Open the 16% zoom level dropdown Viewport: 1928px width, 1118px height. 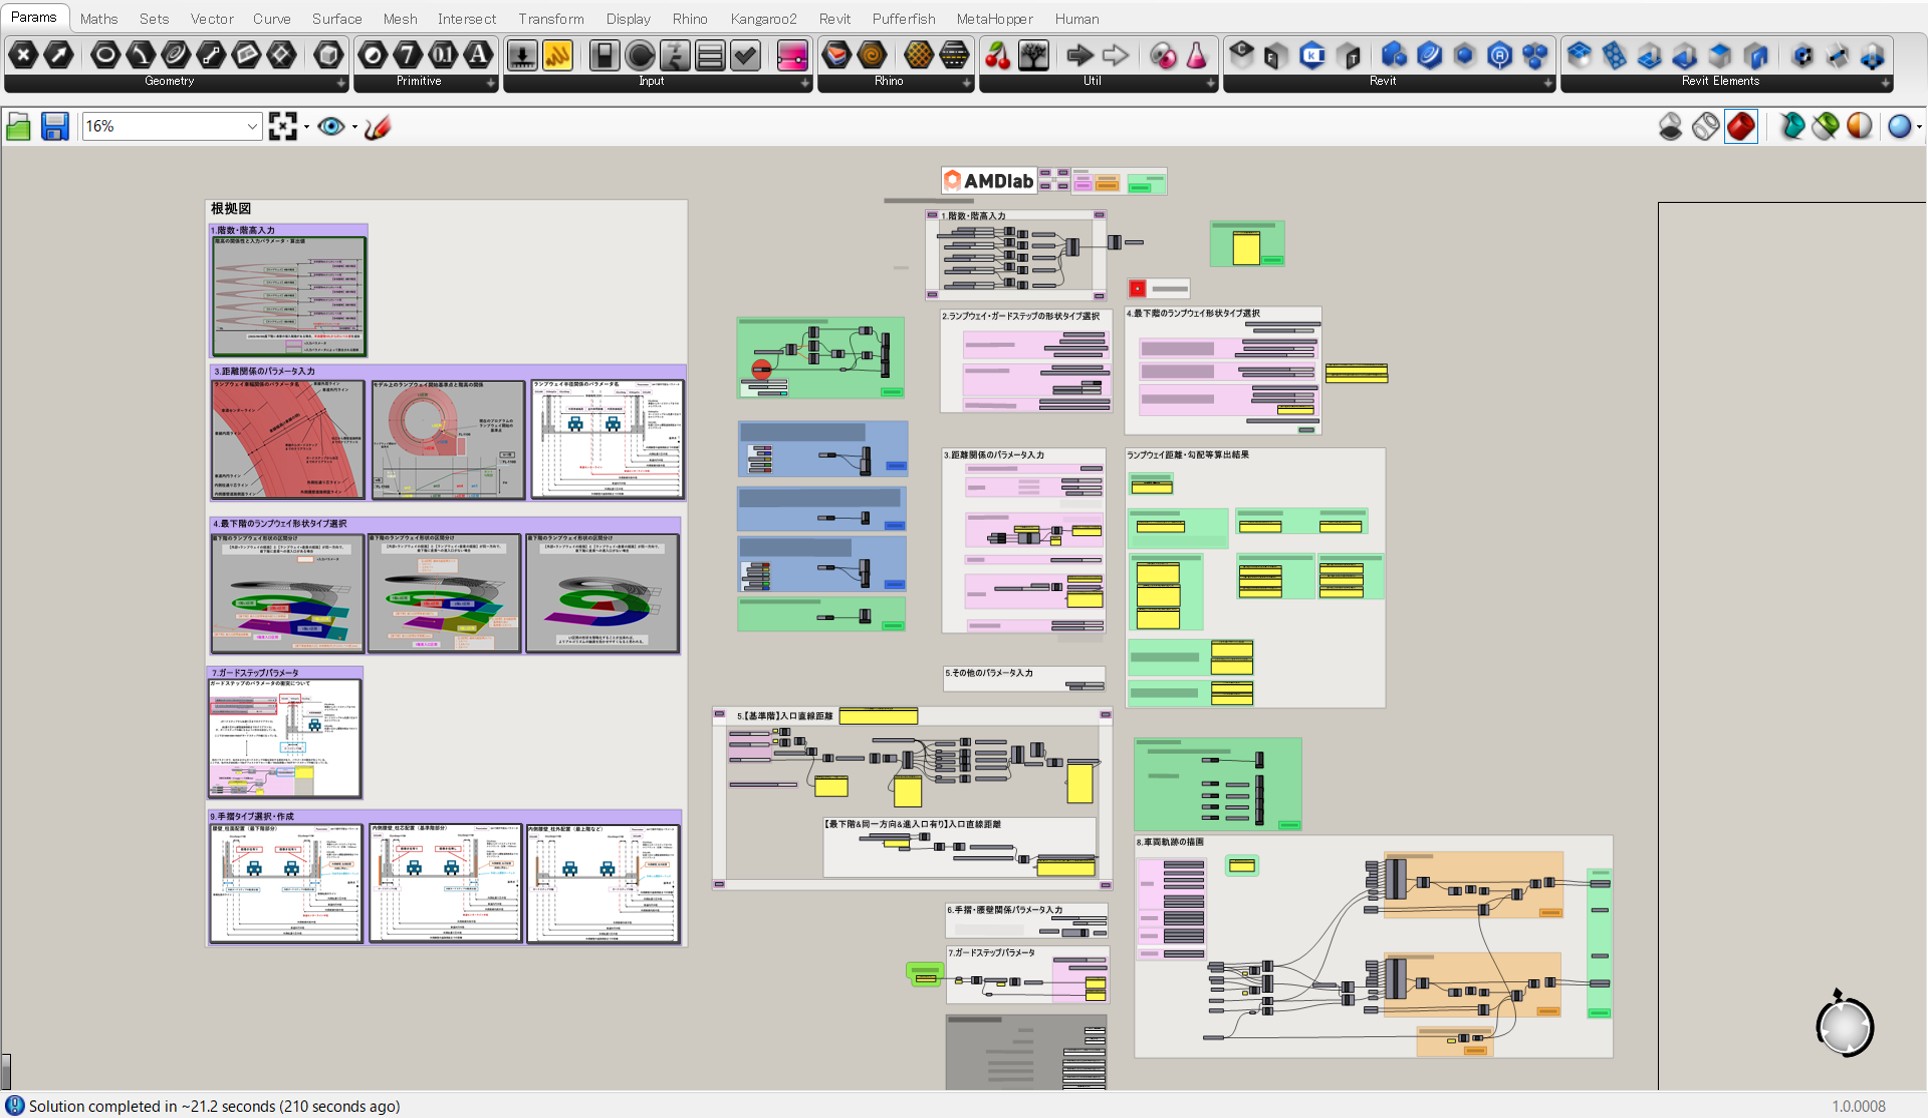[x=252, y=127]
